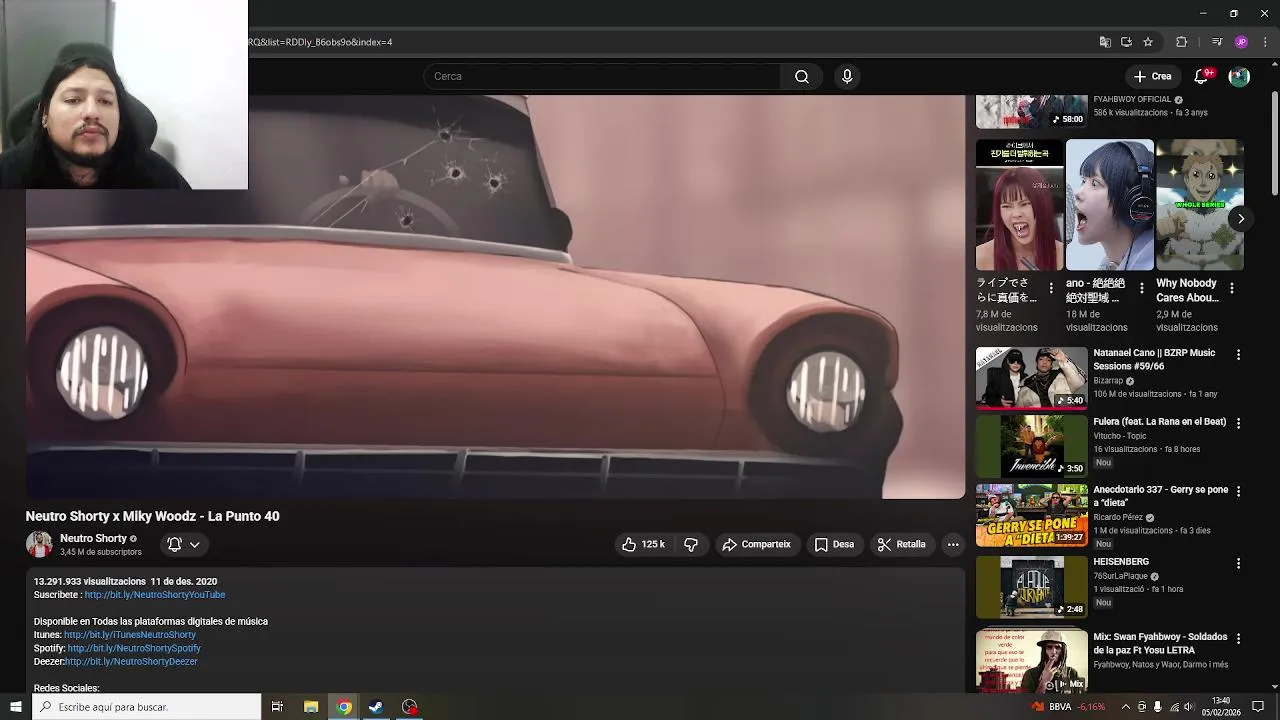
Task: Open the Chrome extensions puzzle icon
Action: (1181, 42)
